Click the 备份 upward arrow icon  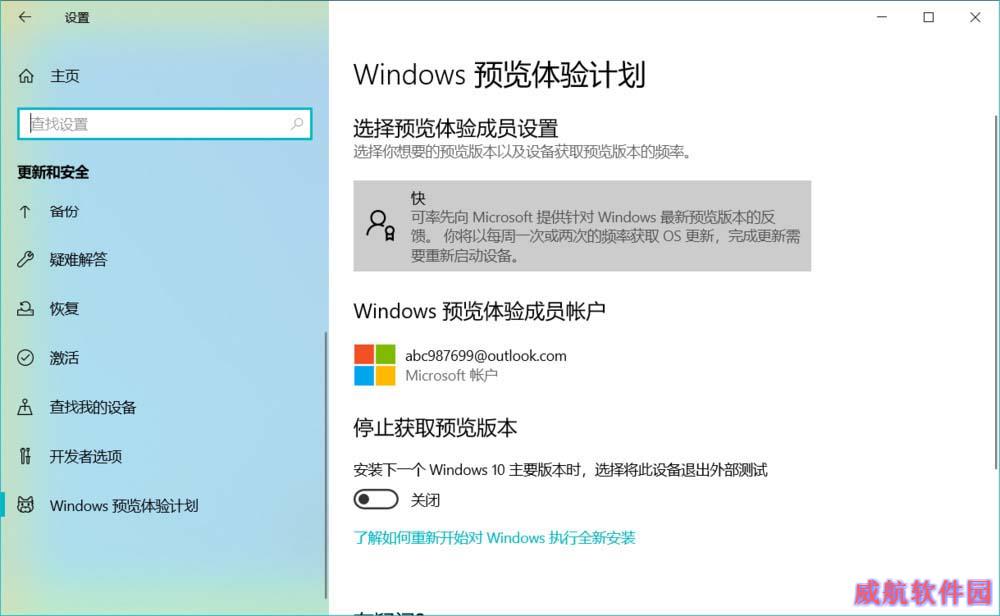[x=25, y=211]
